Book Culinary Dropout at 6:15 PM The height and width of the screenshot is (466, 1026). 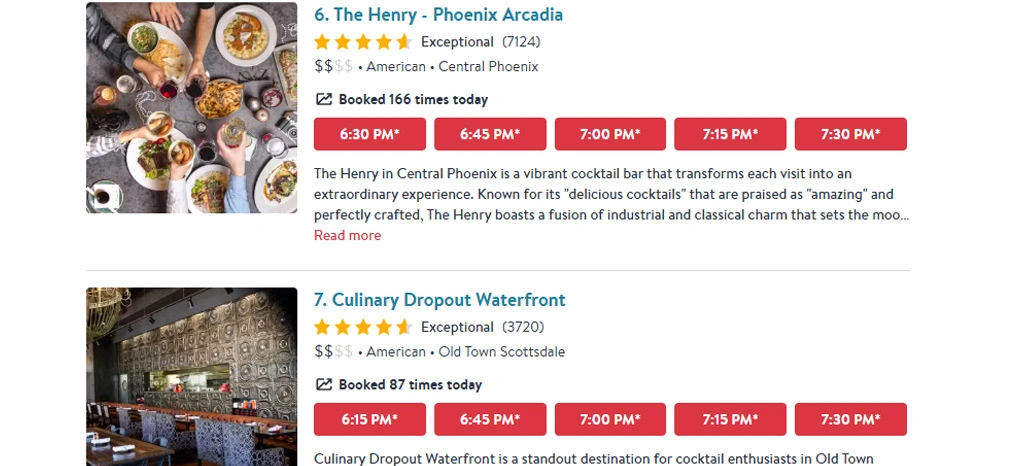370,419
